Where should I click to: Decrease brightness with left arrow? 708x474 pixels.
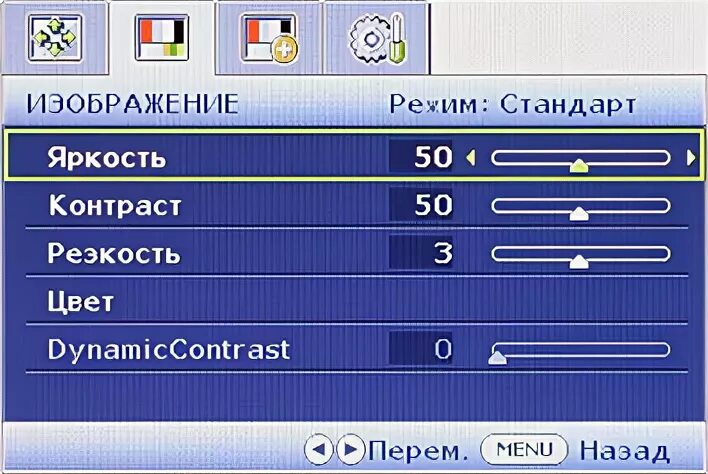pos(470,158)
